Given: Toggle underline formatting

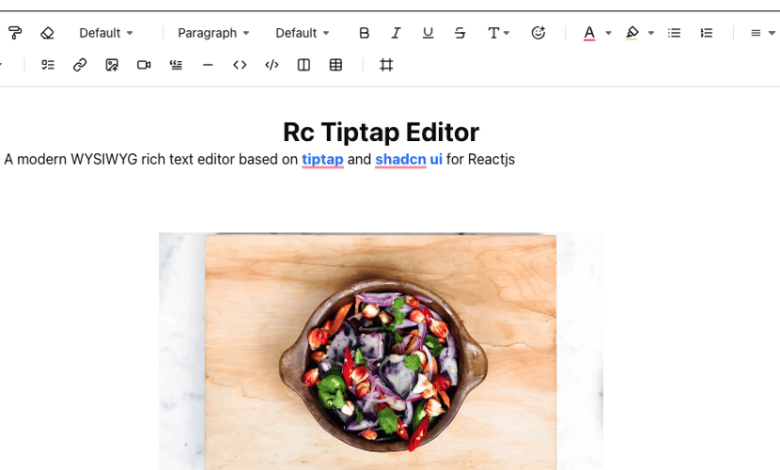Looking at the screenshot, I should click(x=428, y=33).
